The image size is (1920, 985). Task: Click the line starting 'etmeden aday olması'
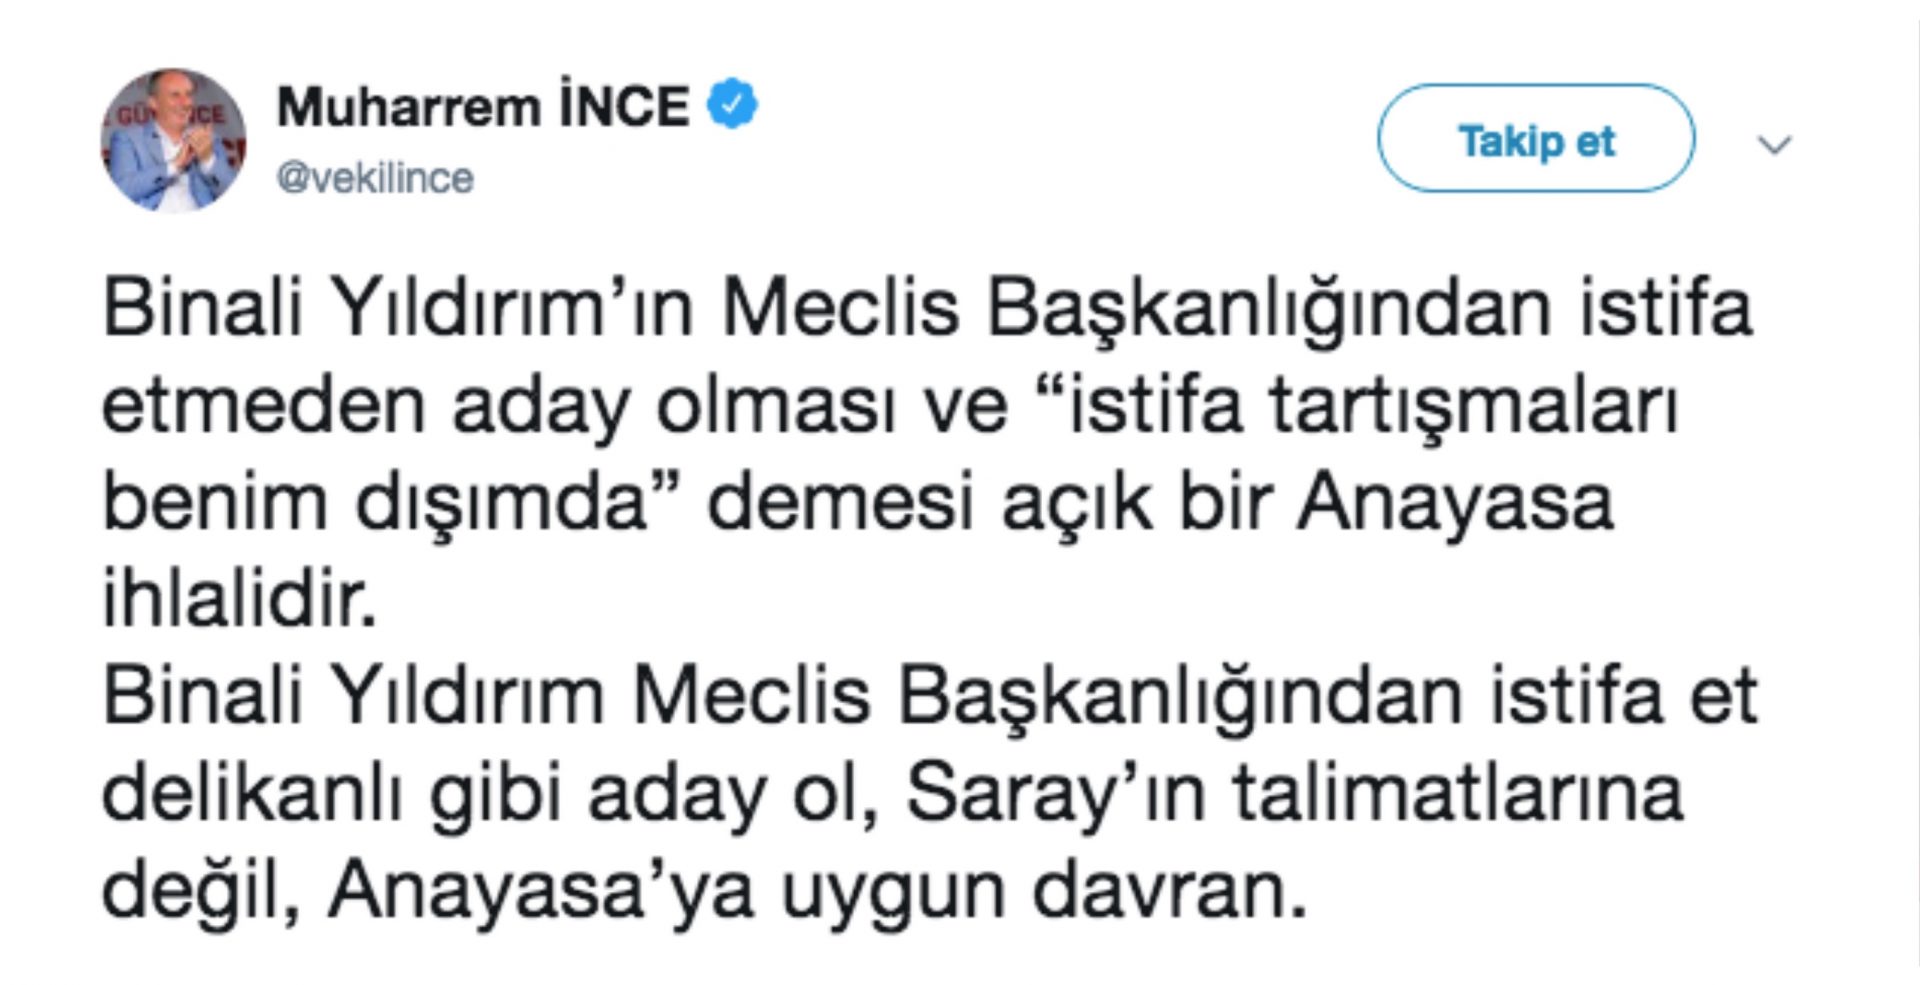890,406
